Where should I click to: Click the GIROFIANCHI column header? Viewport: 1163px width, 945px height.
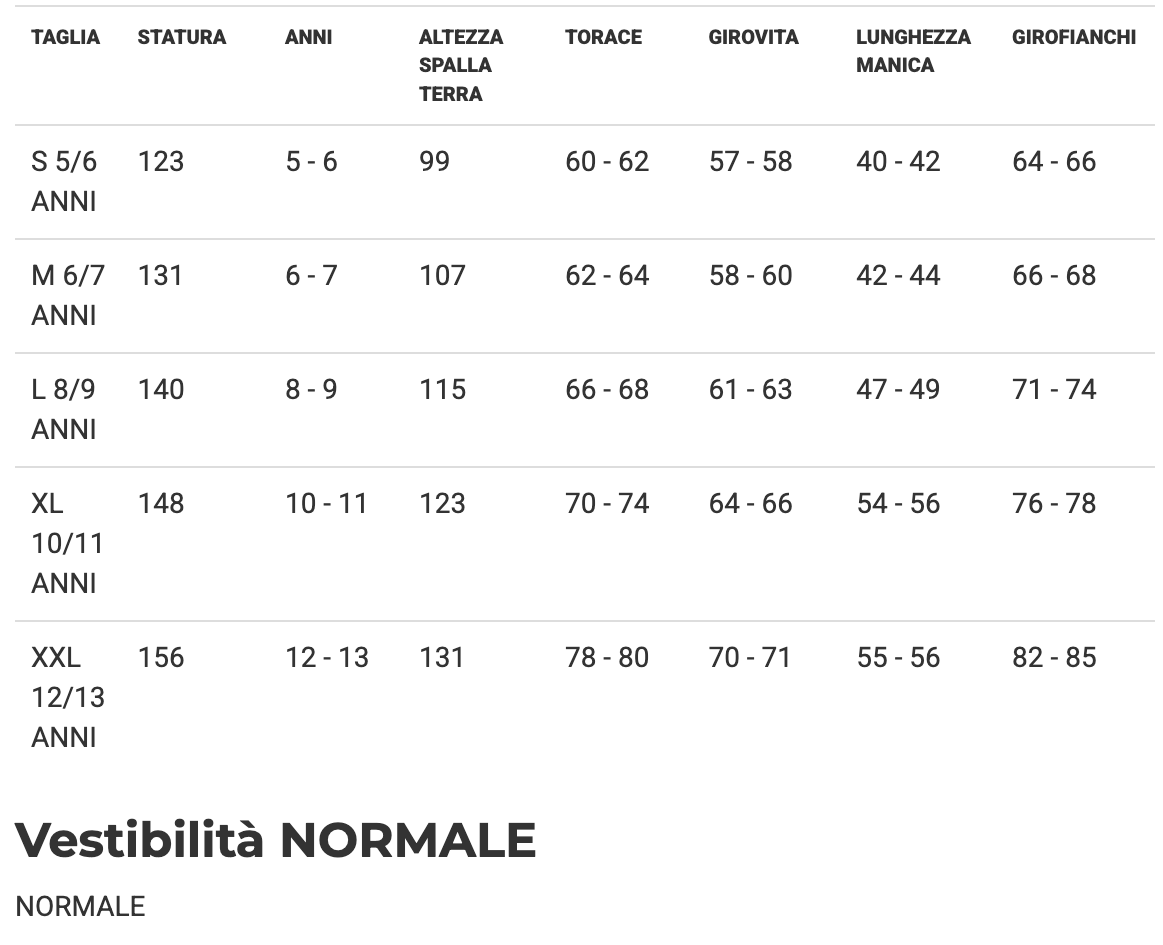pos(1074,38)
